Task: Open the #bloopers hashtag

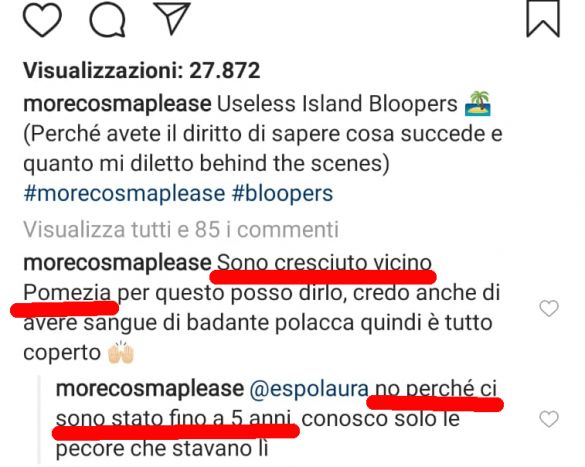Action: coord(282,194)
